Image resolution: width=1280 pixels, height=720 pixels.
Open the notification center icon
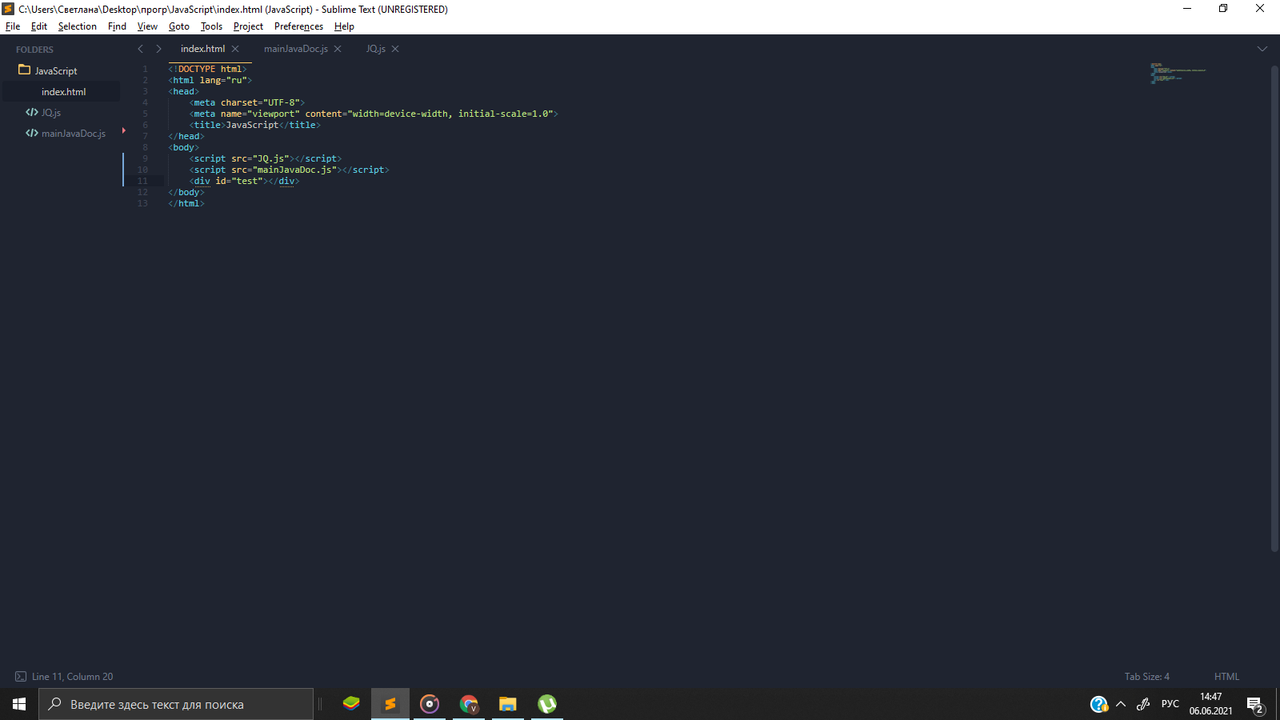(x=1256, y=704)
